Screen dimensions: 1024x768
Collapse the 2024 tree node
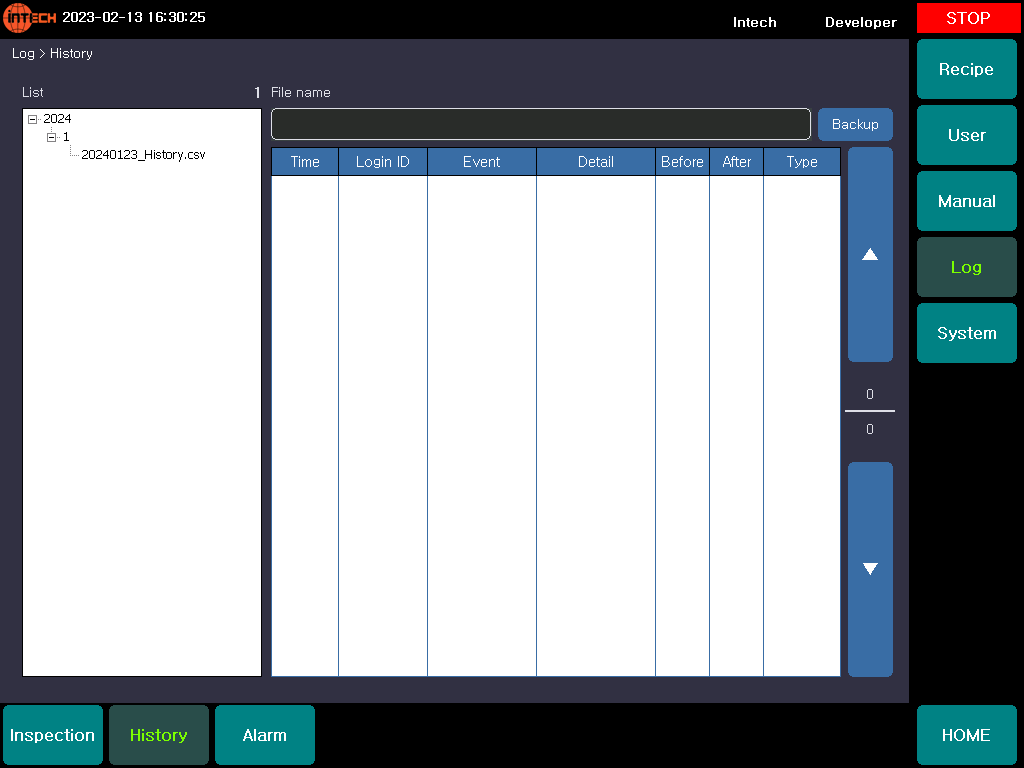tap(32, 119)
